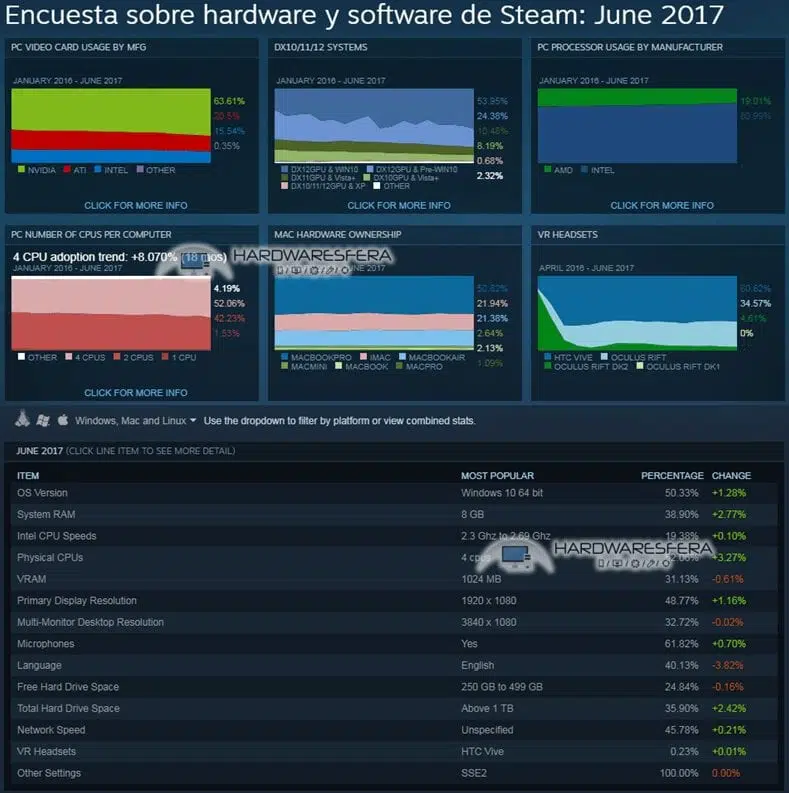
Task: Open the VR Headsets table line item
Action: click(x=393, y=752)
